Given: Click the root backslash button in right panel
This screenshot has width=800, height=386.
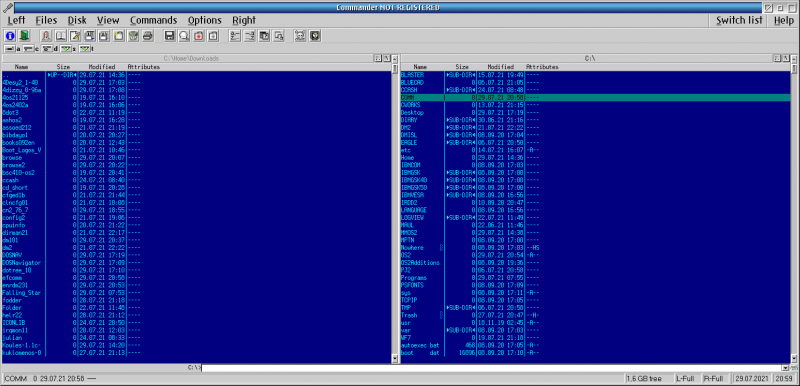Looking at the screenshot, I should 786,58.
